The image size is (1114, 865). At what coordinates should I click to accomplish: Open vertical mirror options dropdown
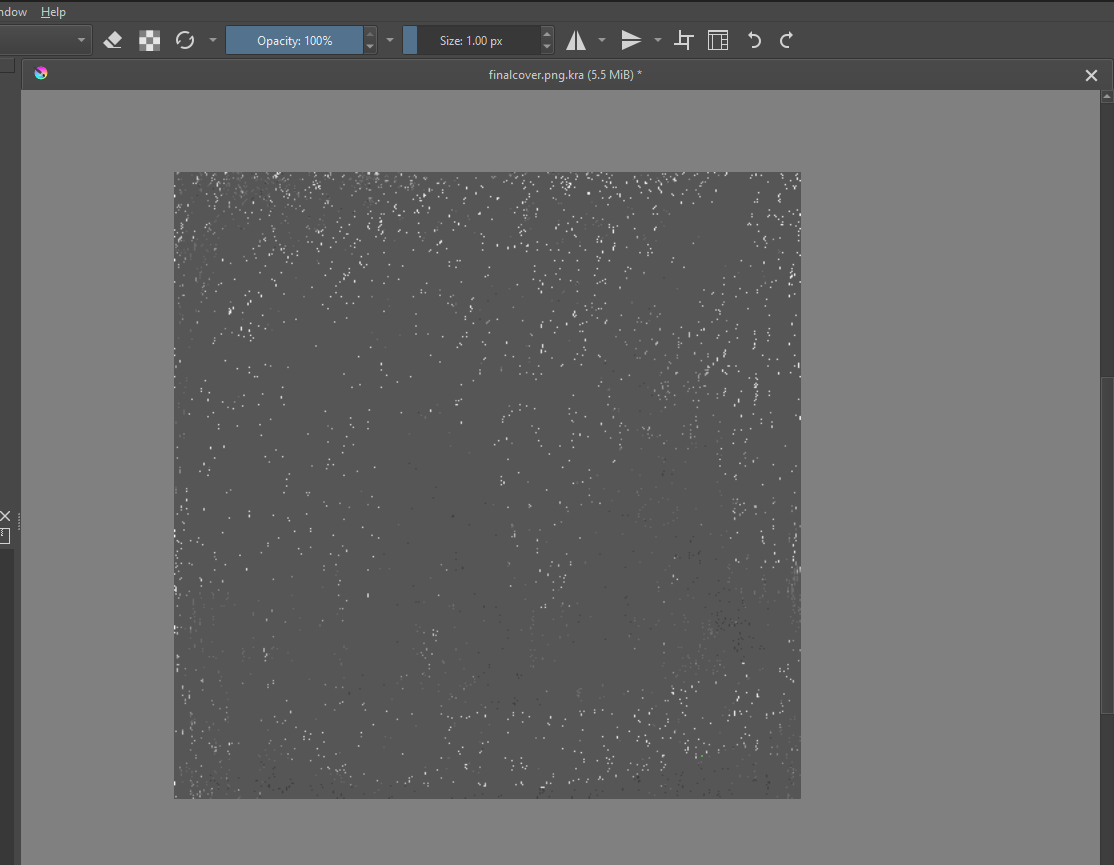click(x=657, y=40)
